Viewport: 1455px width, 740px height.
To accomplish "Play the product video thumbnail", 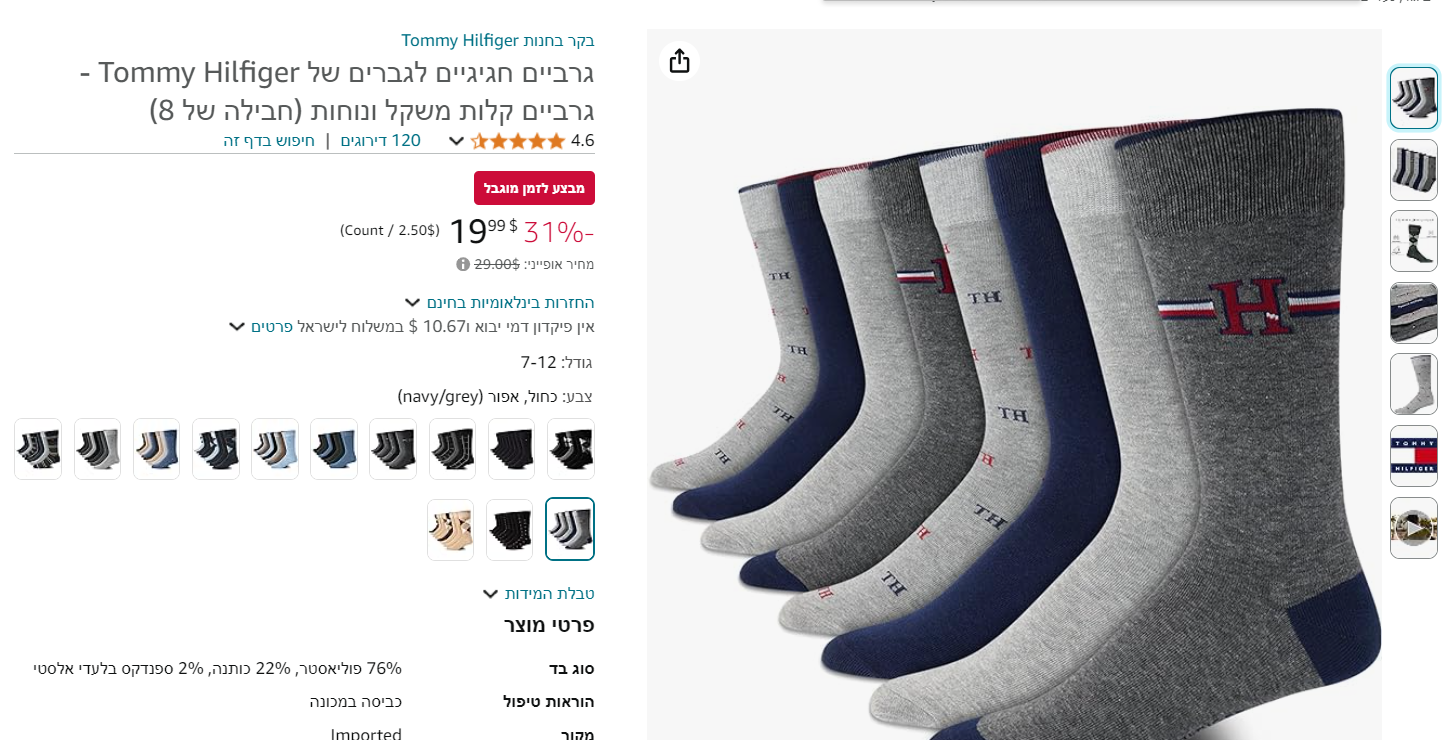I will [1413, 527].
